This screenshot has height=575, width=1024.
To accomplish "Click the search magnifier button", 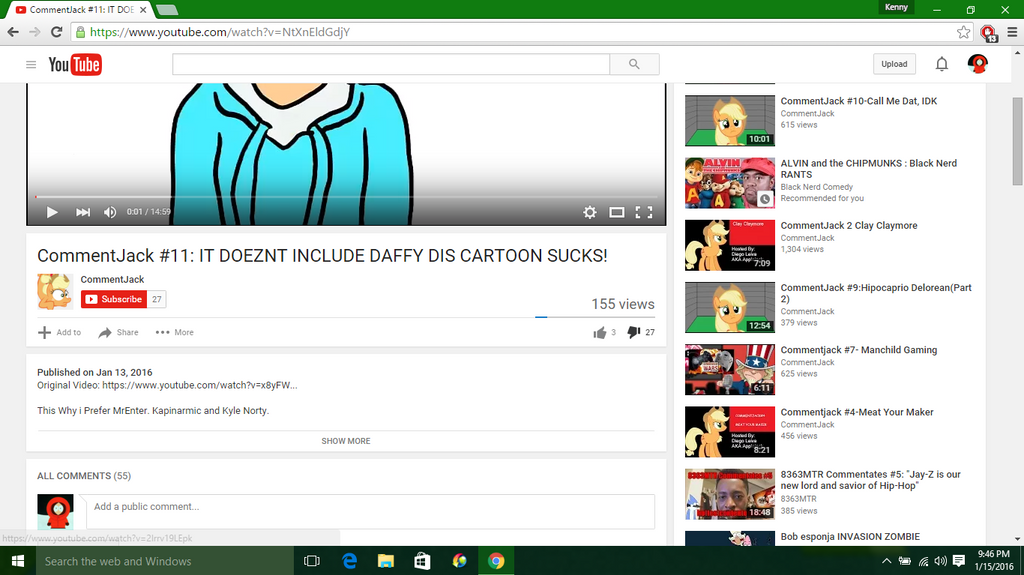I will [x=634, y=64].
